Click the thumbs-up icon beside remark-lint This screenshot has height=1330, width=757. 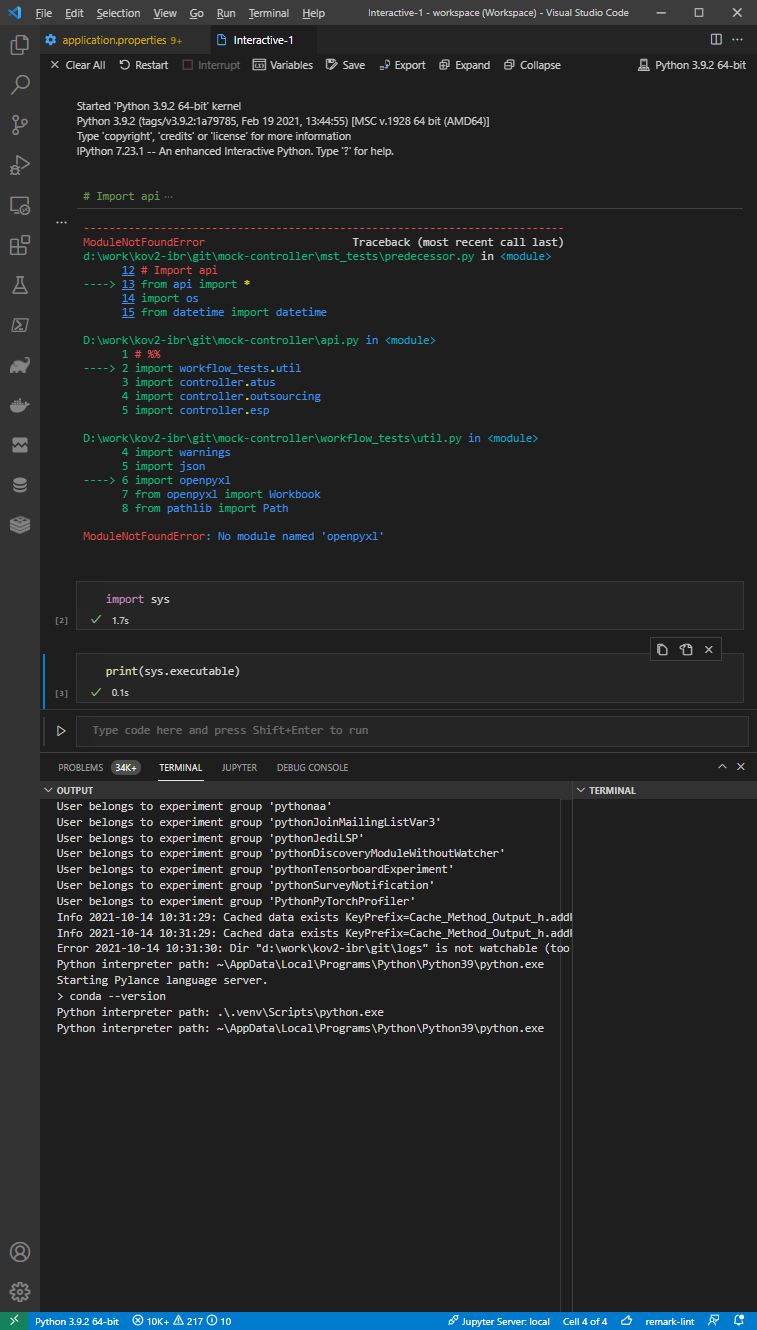click(628, 1321)
